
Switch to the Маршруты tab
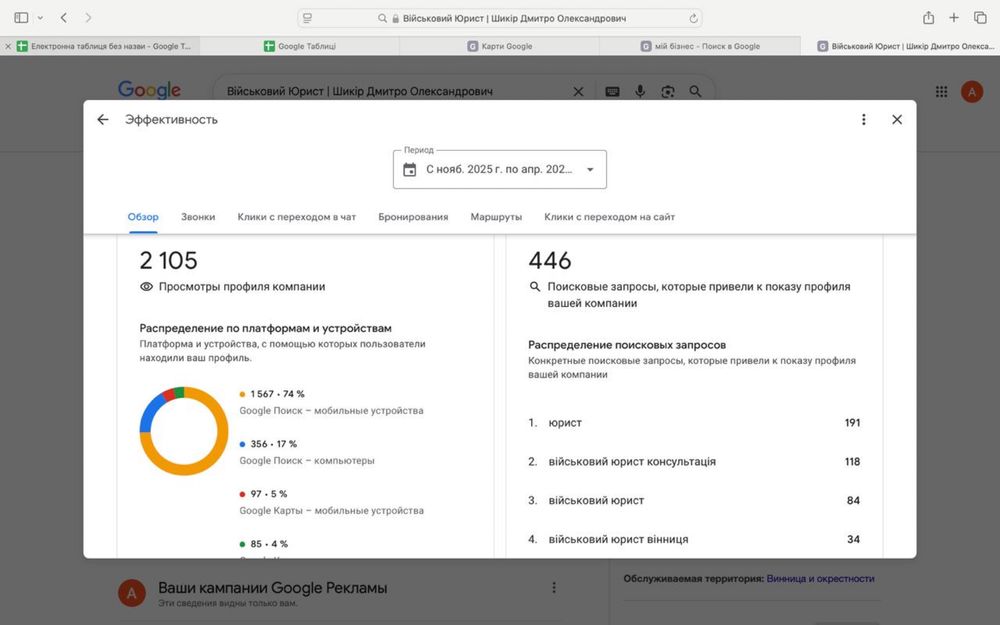[x=496, y=217]
